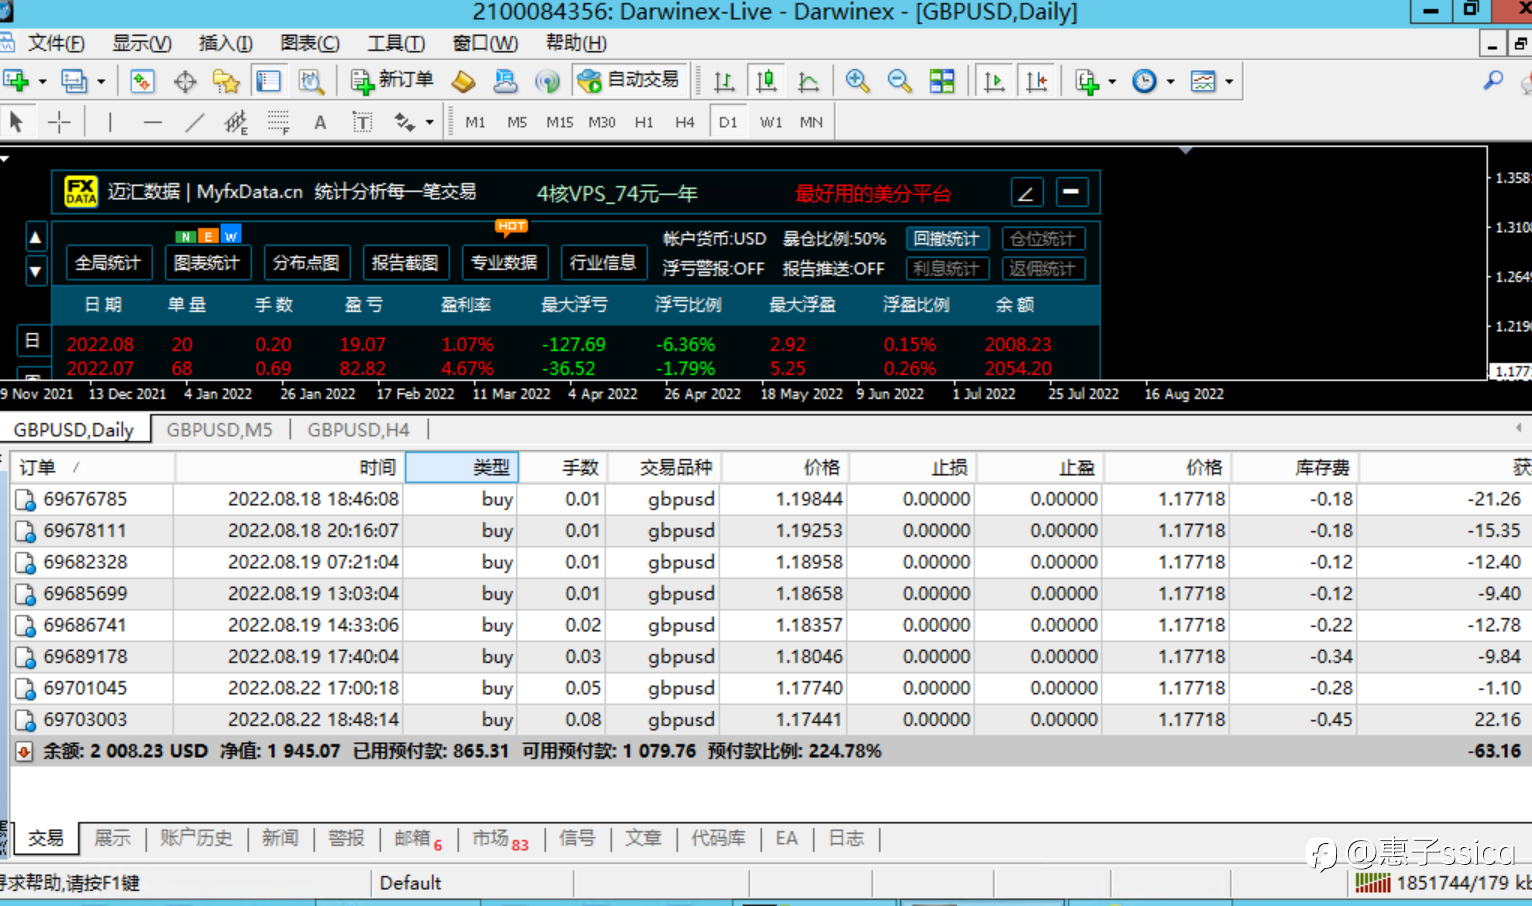Viewport: 1532px width, 906px height.
Task: Click the 新订单 new order button
Action: (x=392, y=81)
